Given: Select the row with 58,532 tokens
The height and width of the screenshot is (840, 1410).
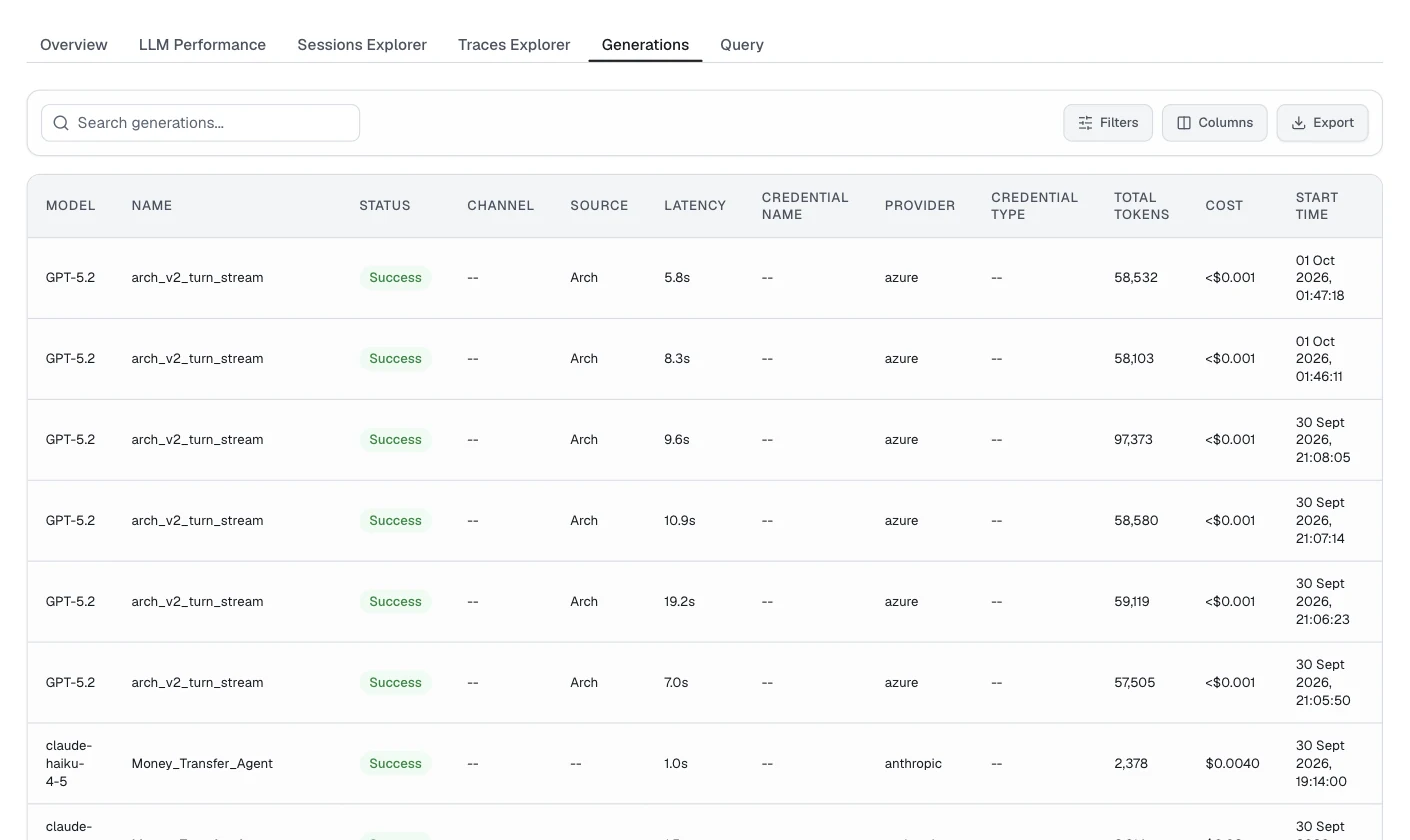Looking at the screenshot, I should click(705, 278).
